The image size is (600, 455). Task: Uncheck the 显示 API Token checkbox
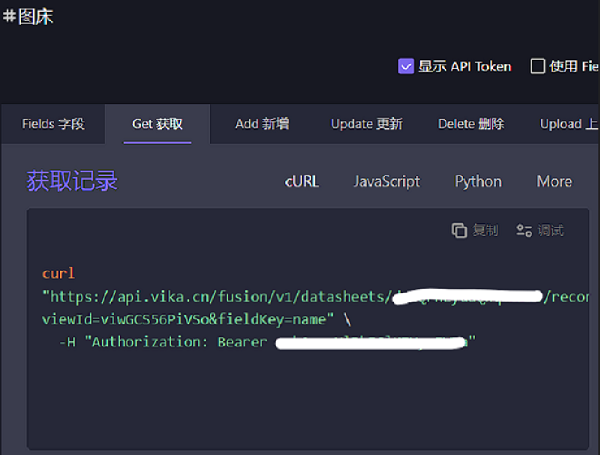(406, 66)
